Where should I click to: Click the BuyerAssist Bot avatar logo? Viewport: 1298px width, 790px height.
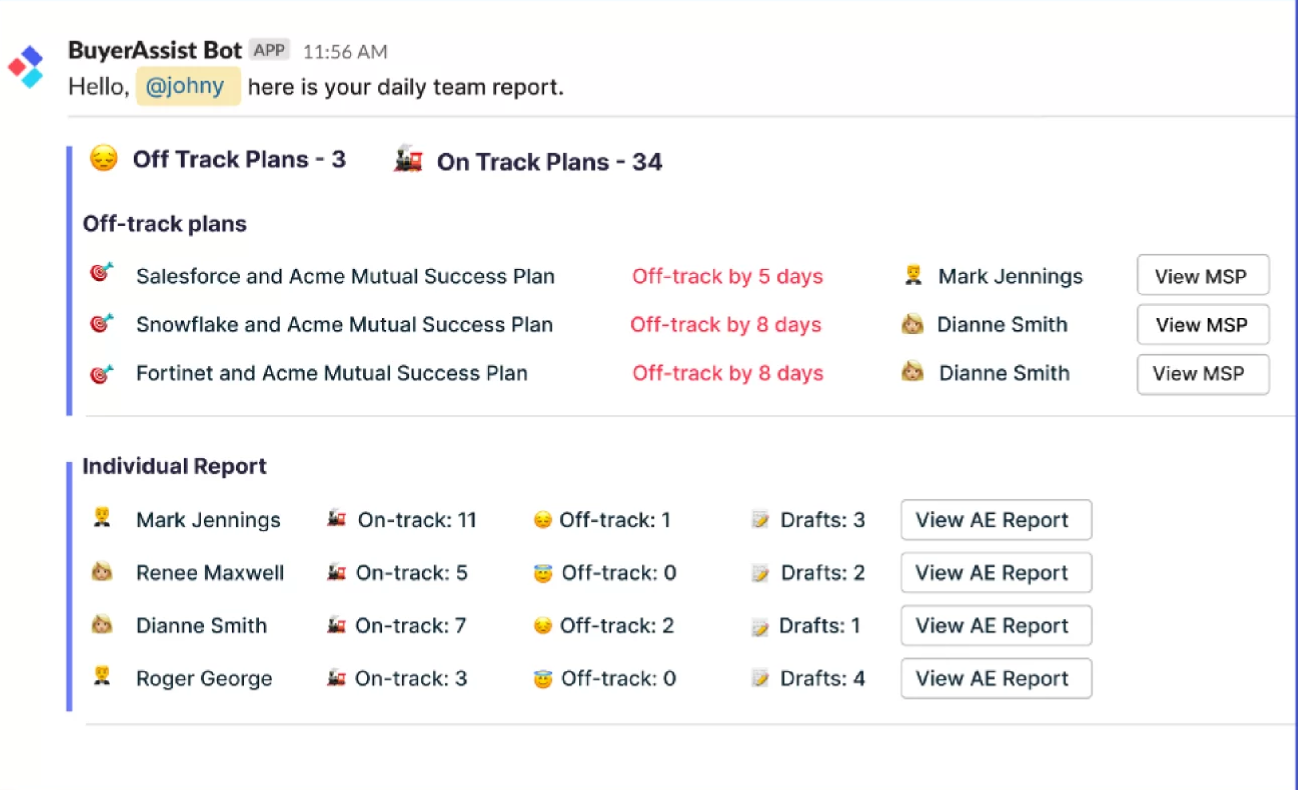(x=26, y=67)
